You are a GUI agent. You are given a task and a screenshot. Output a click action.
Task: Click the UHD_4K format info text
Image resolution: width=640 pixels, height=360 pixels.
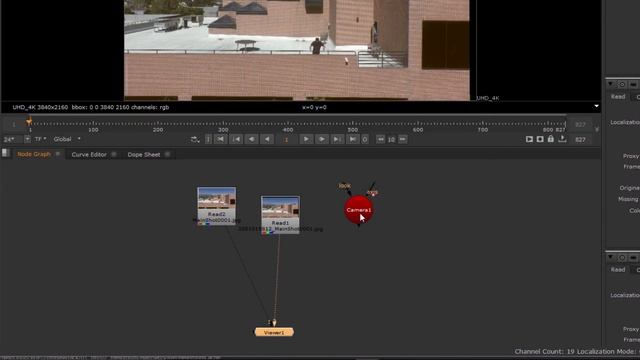[x=90, y=107]
